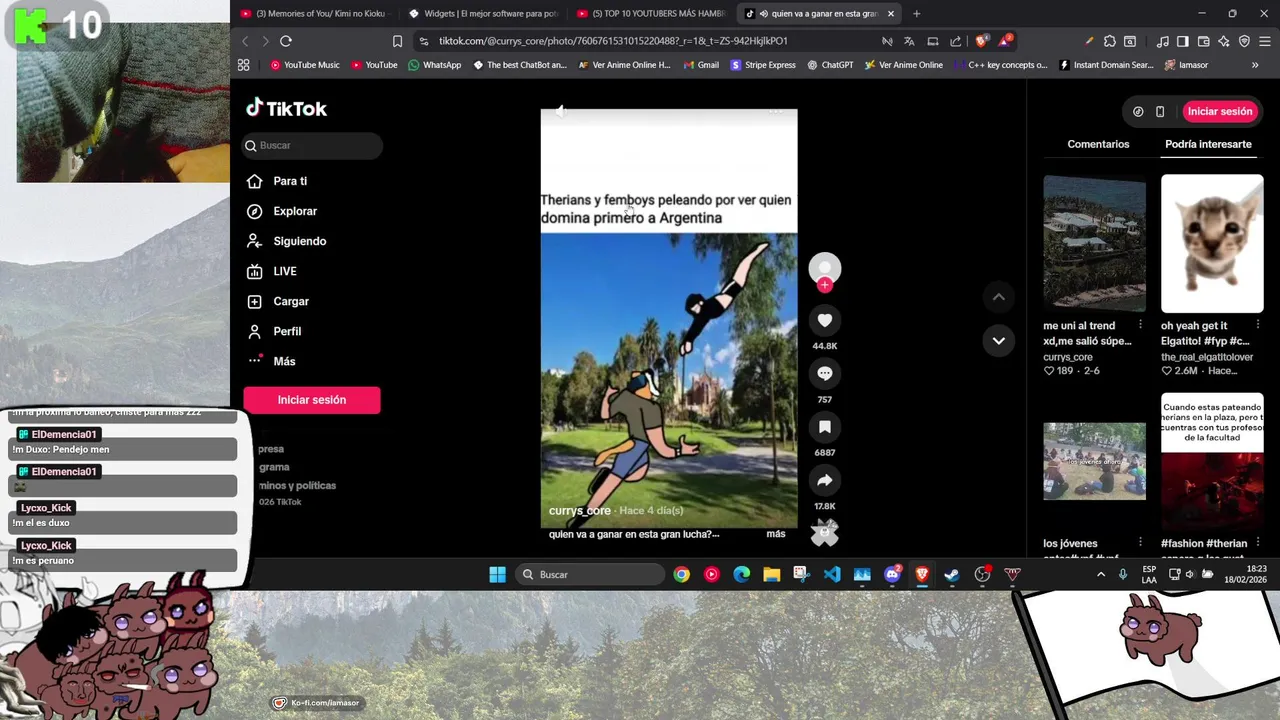
Task: Open the '#fashion #therian' video thumbnail
Action: pos(1212,461)
